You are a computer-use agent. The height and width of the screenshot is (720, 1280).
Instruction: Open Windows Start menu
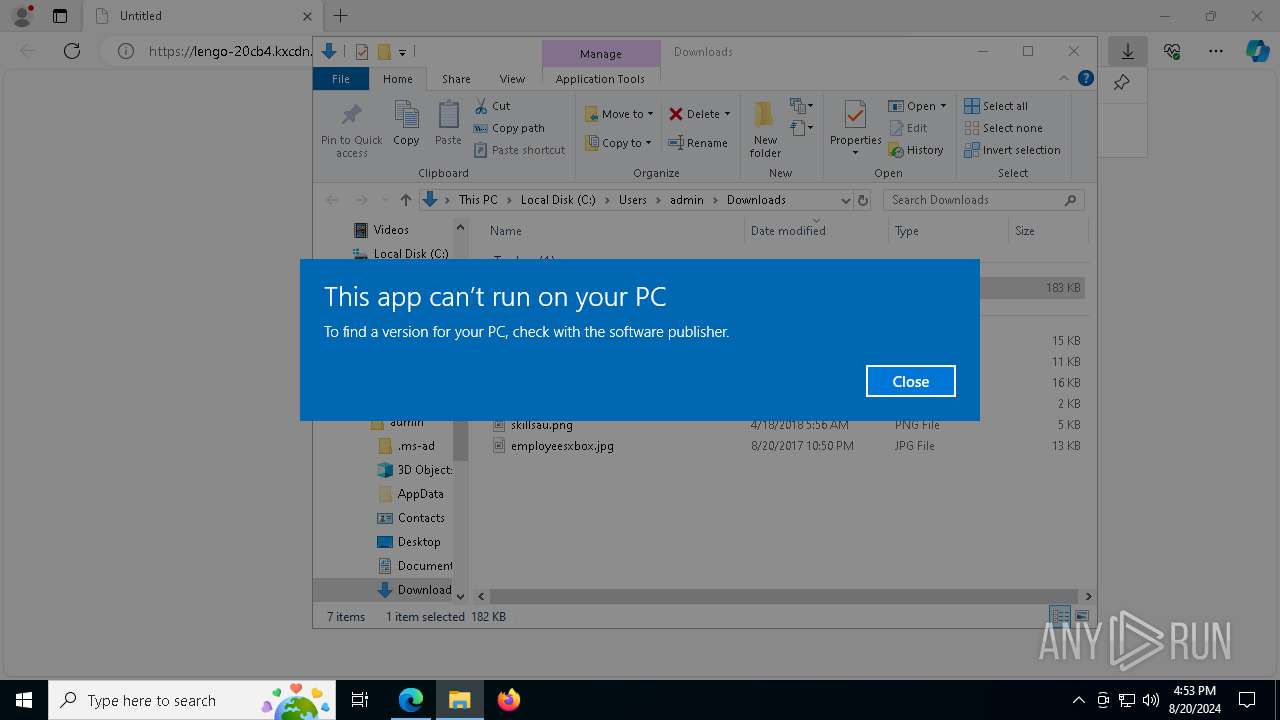pos(24,700)
